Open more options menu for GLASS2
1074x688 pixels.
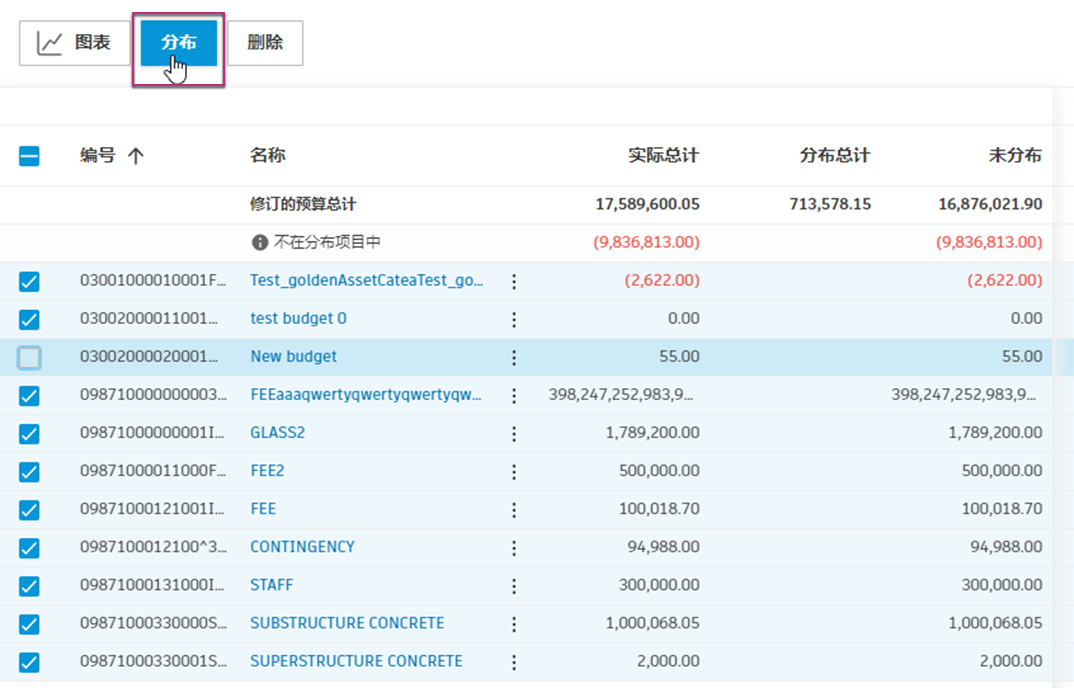point(514,434)
